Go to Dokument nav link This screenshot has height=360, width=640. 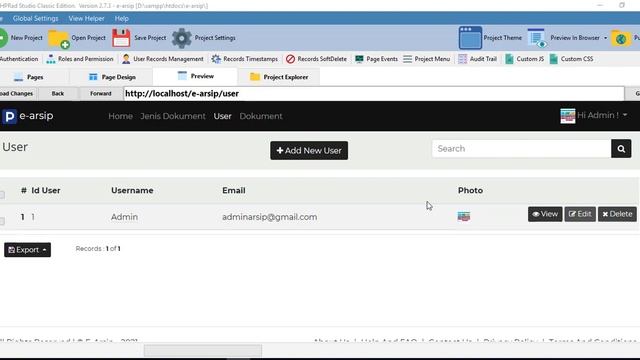coord(261,116)
